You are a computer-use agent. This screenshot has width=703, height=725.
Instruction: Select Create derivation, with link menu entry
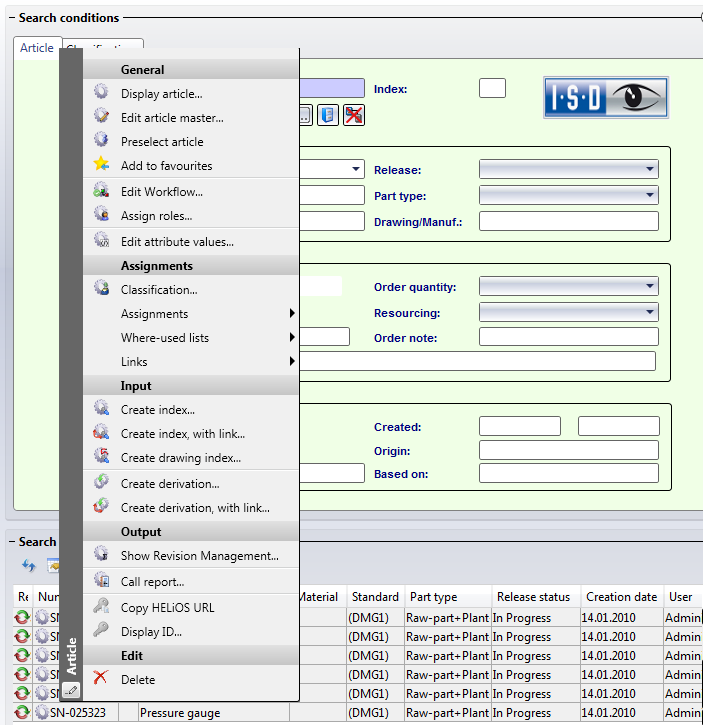[195, 507]
